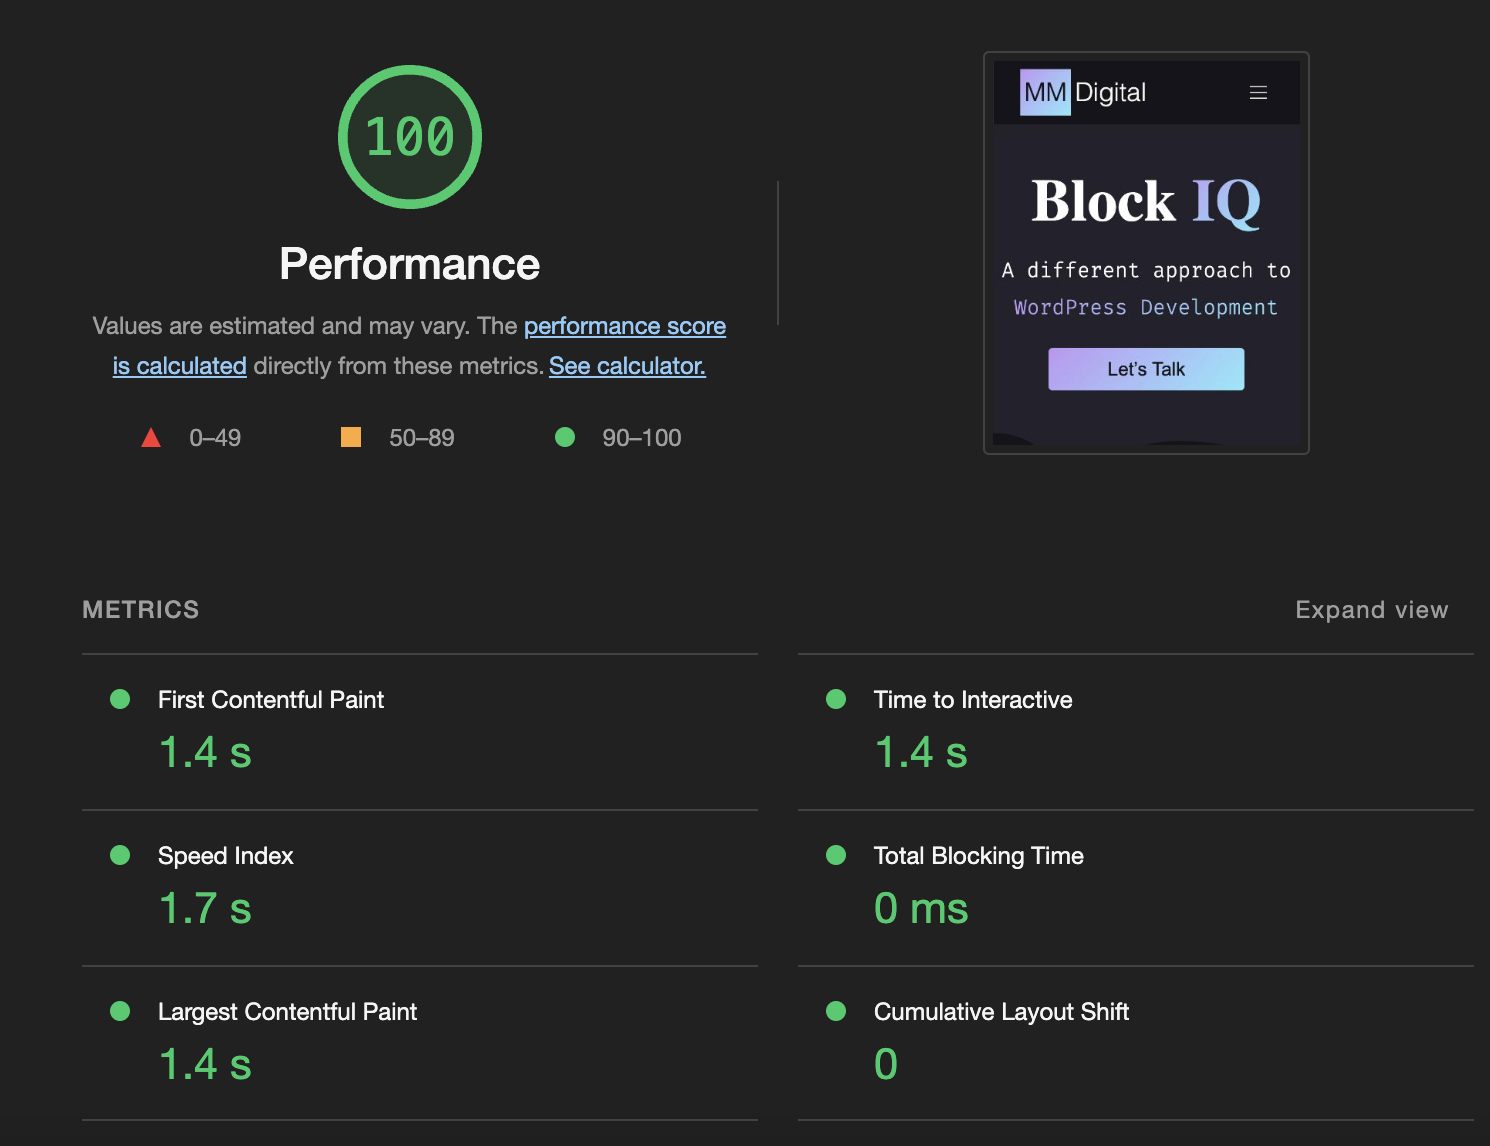Click the Performance heading
This screenshot has height=1146, width=1490.
(410, 264)
